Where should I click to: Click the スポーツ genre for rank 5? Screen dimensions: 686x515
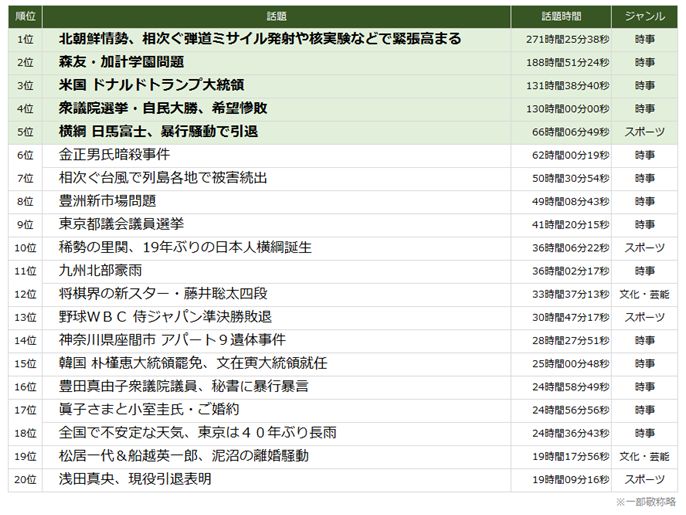645,131
